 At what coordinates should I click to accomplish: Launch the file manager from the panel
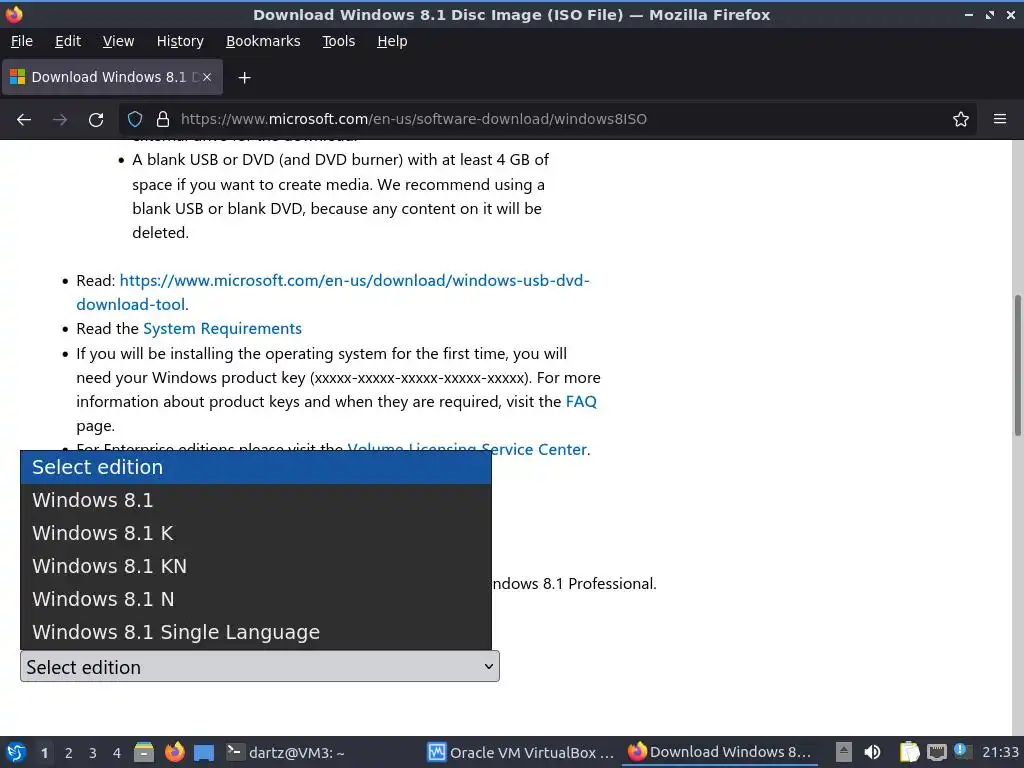(144, 752)
